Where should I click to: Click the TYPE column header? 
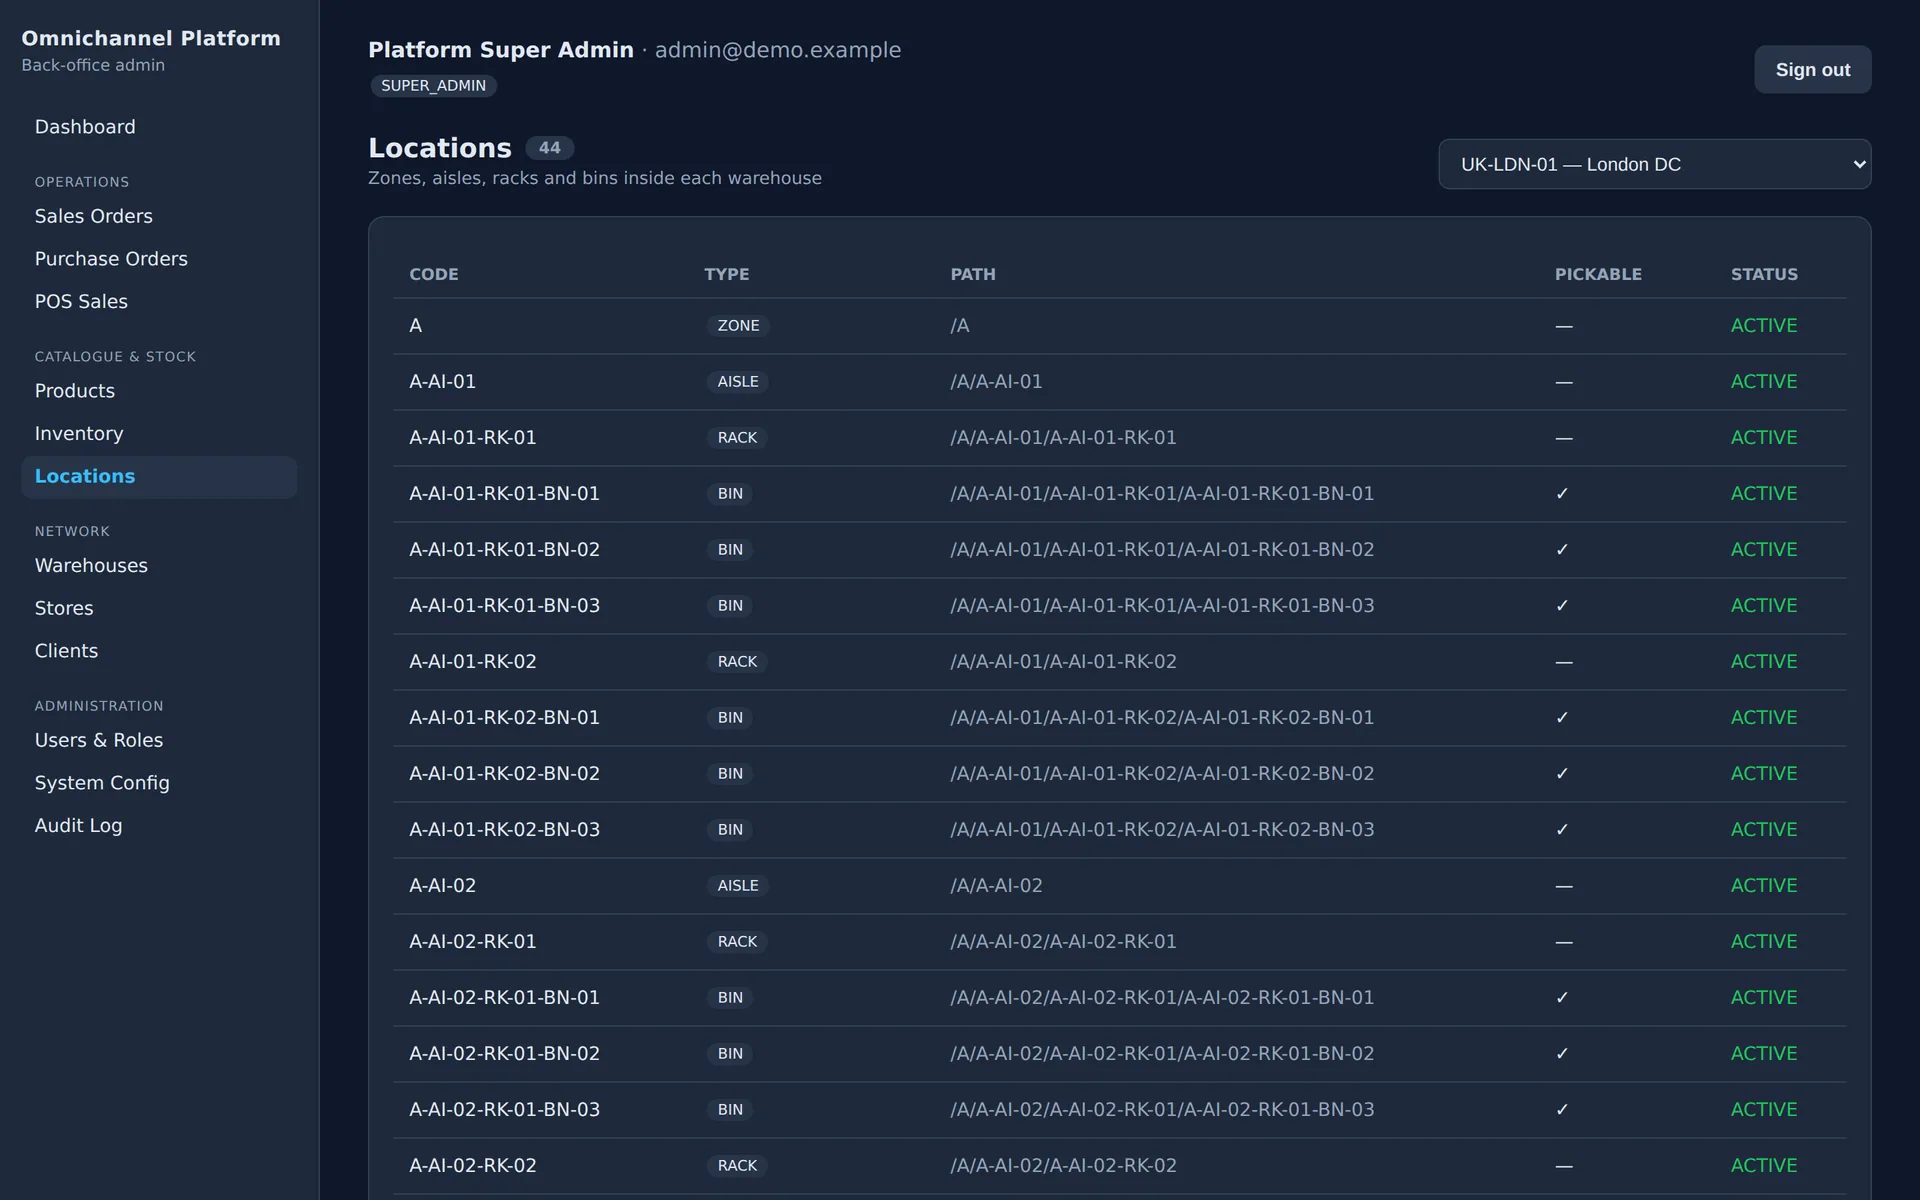point(726,274)
